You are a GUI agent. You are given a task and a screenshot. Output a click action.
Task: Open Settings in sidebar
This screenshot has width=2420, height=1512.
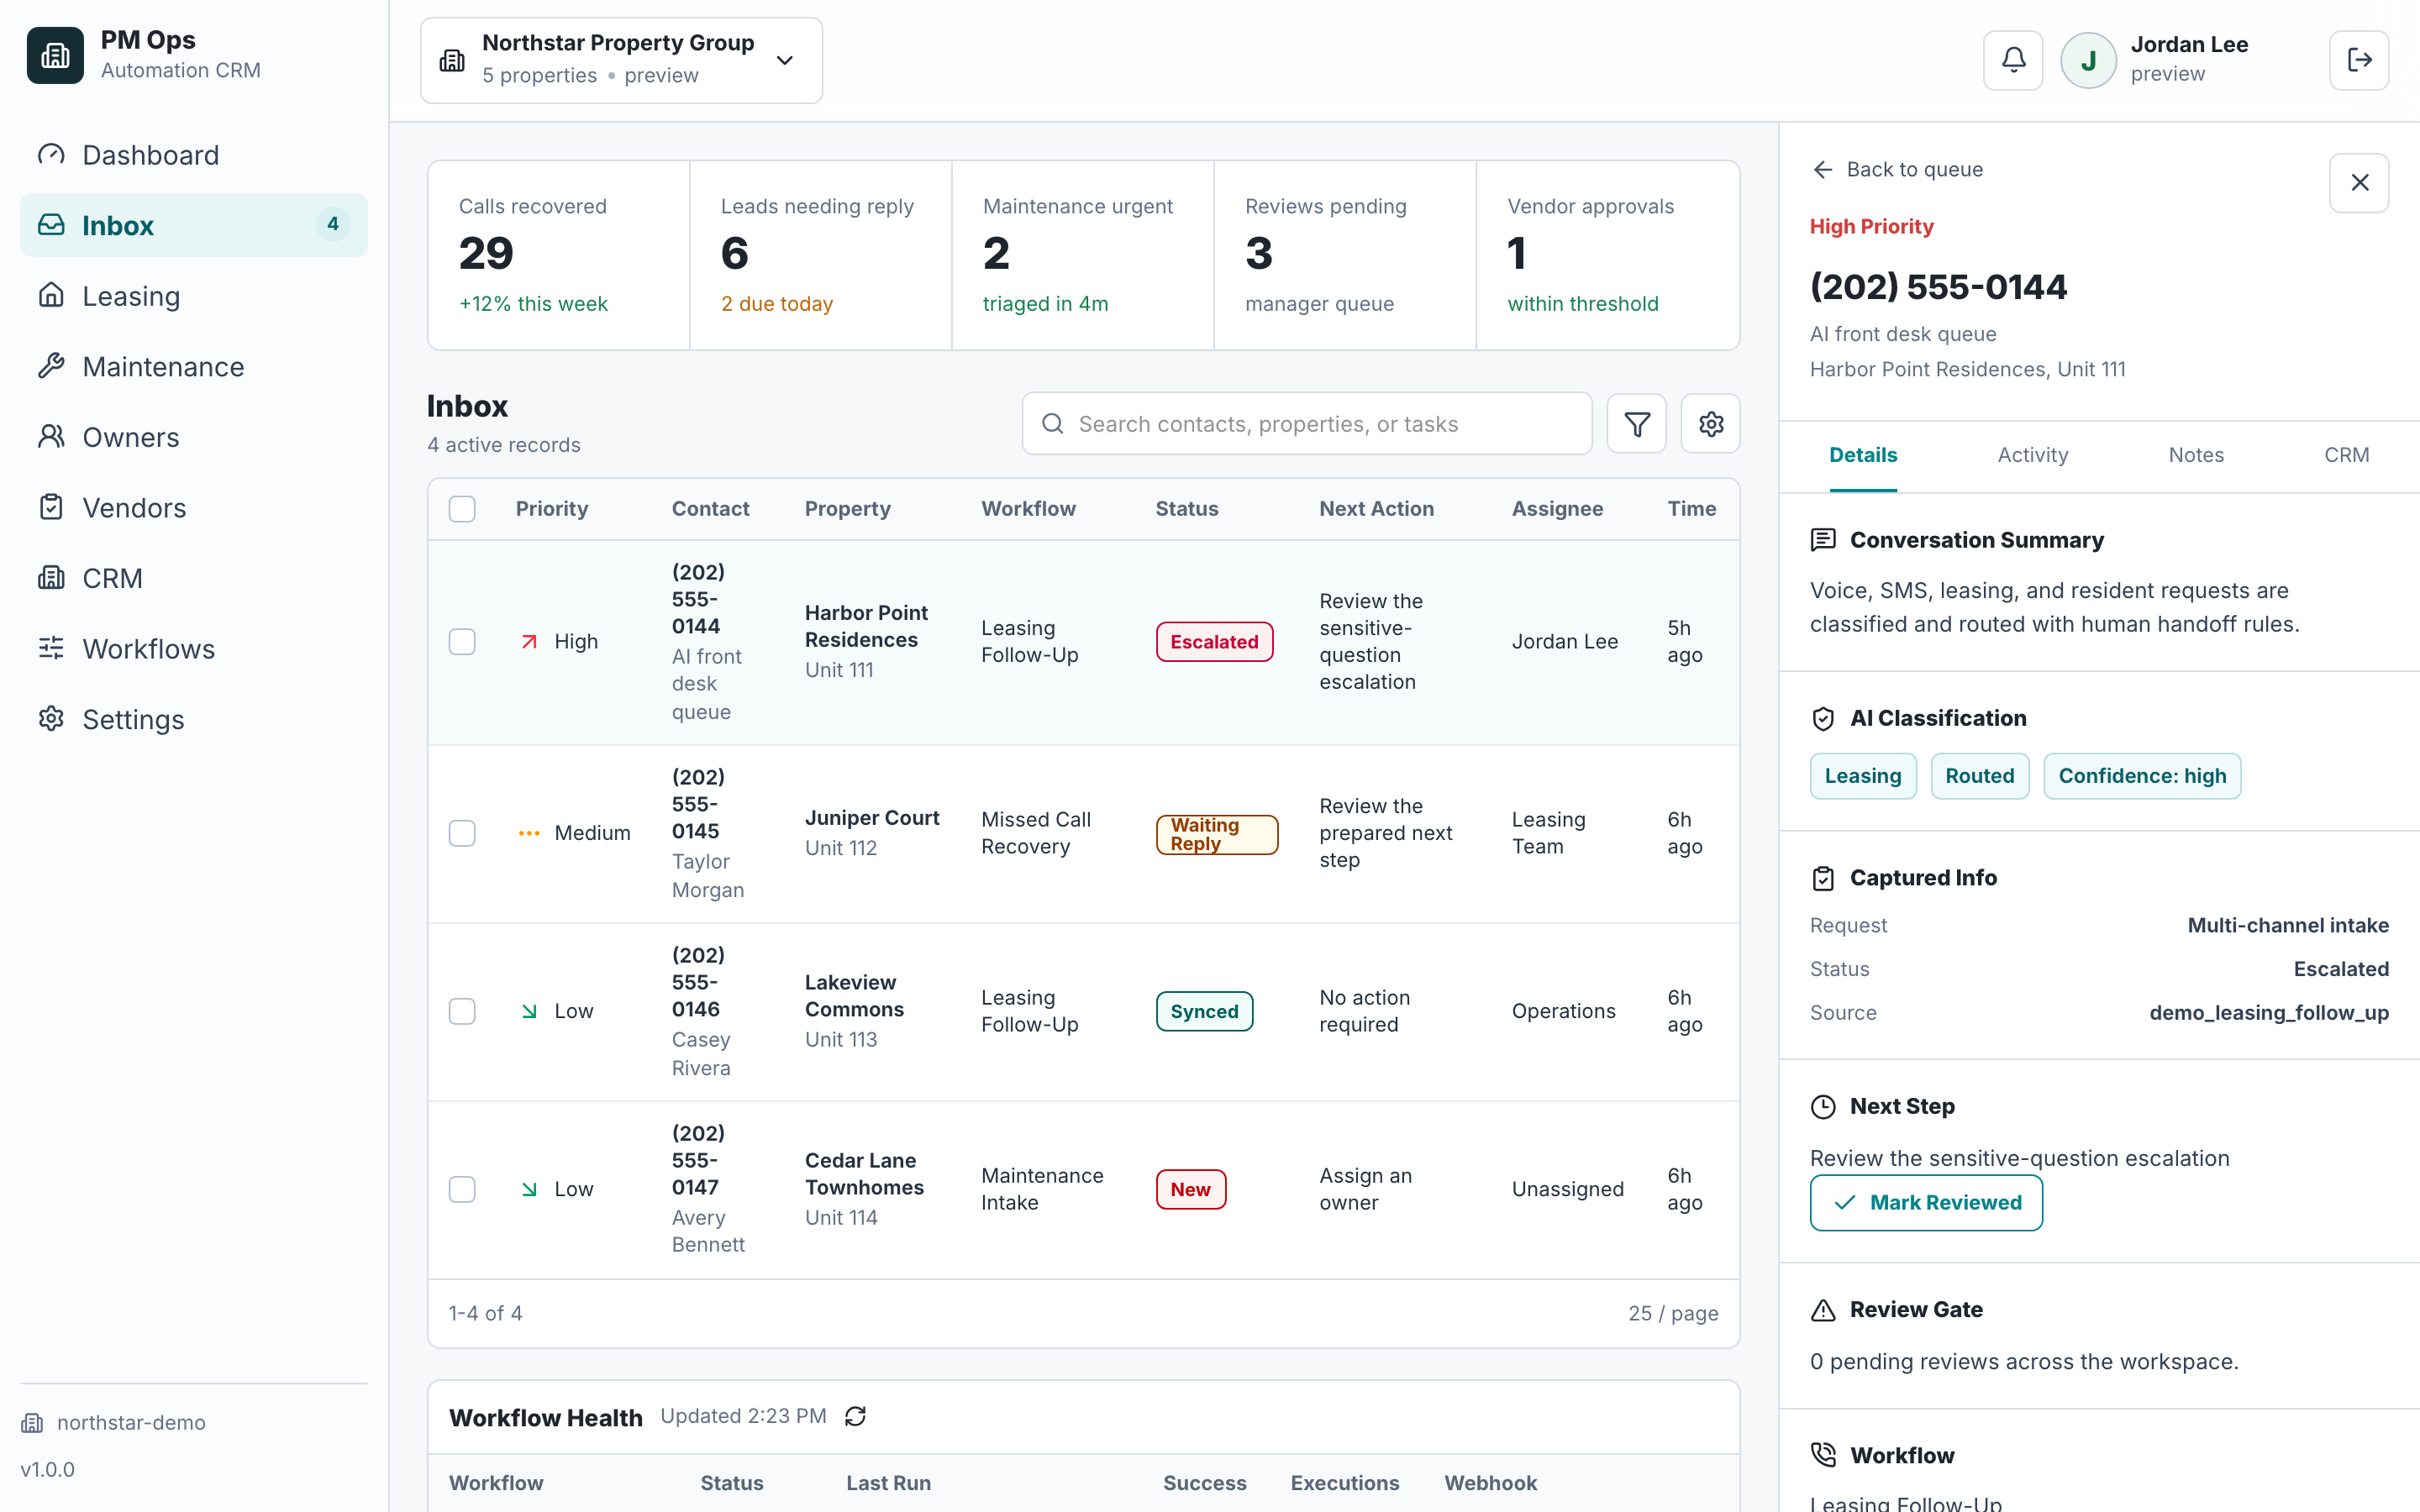[x=194, y=719]
